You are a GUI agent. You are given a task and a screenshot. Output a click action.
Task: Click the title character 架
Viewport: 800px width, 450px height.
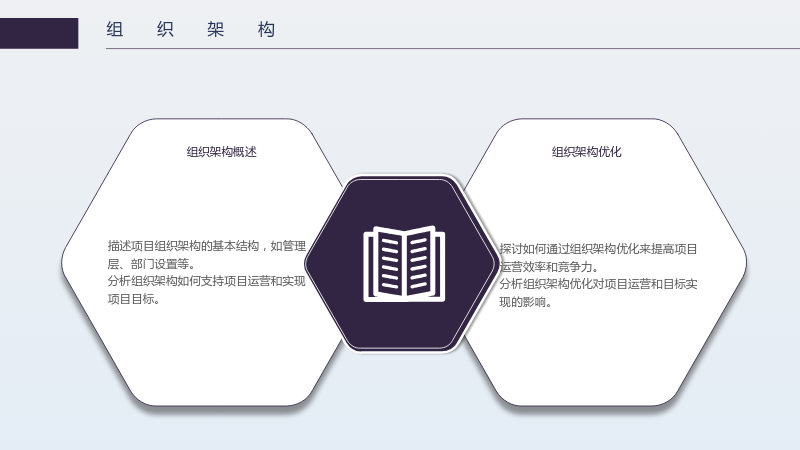click(x=216, y=29)
